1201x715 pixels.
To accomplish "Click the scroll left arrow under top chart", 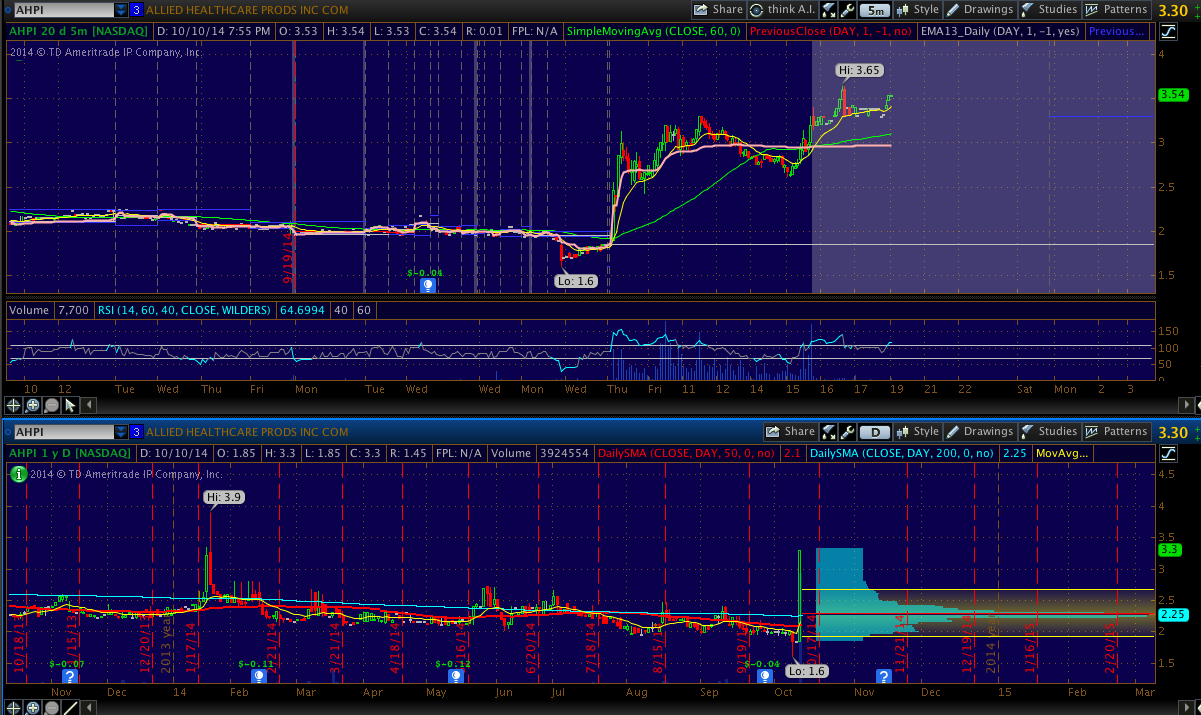I will (x=89, y=405).
